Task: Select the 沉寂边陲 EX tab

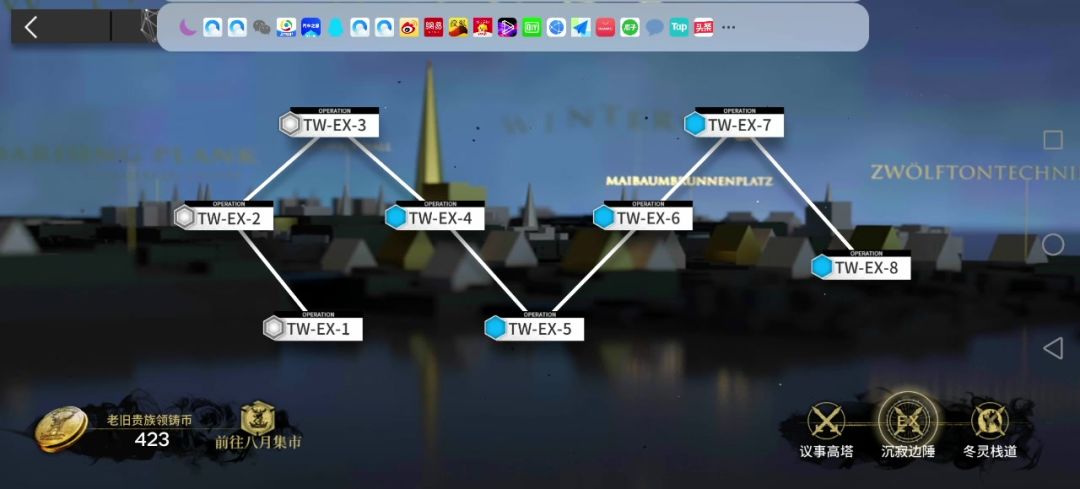Action: pyautogui.click(x=908, y=428)
